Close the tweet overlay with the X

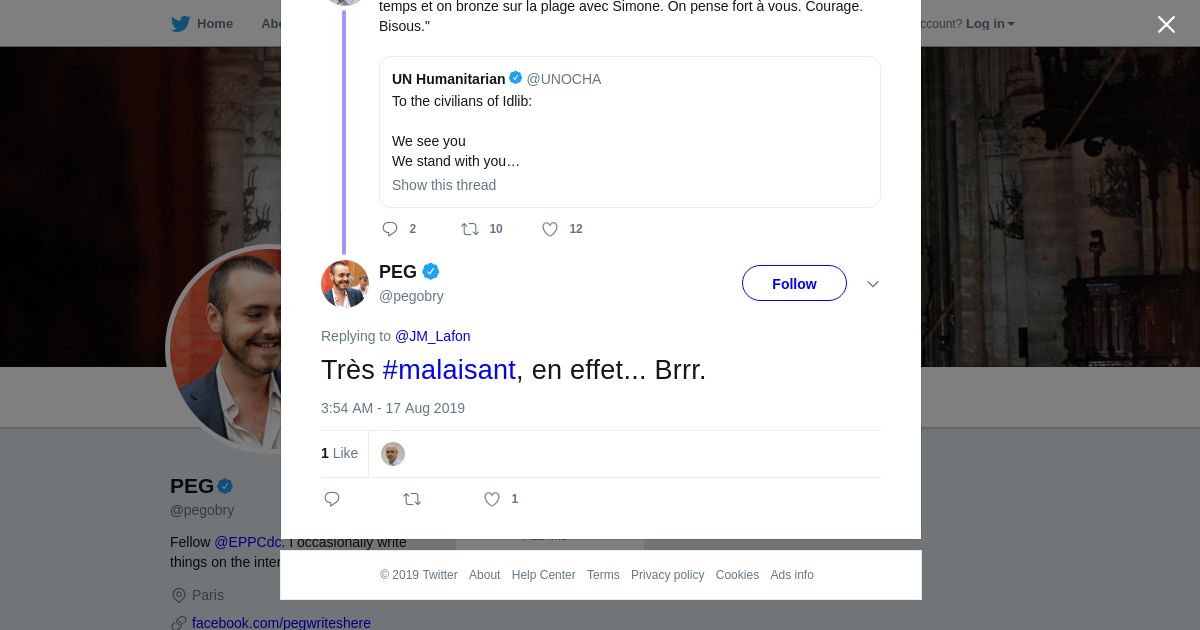[x=1166, y=25]
